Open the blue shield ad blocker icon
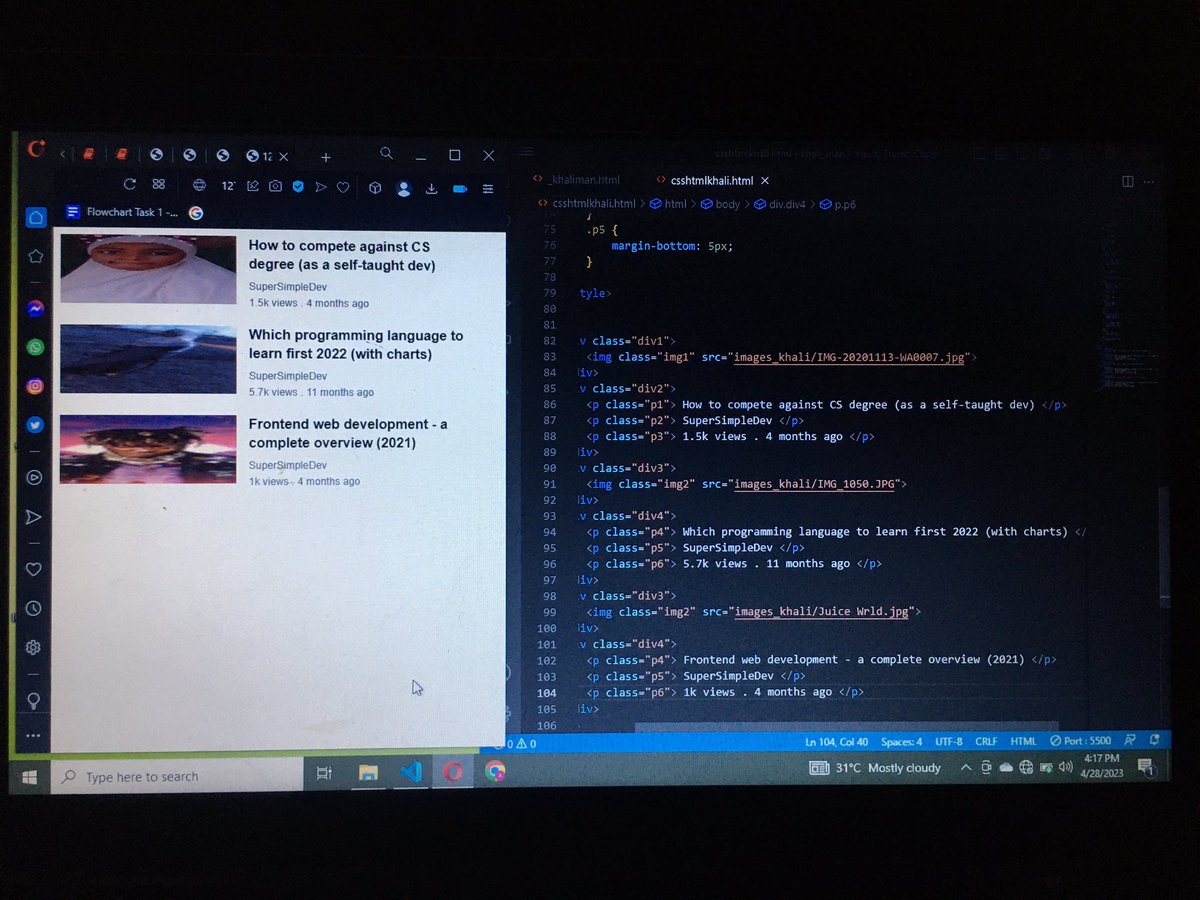The width and height of the screenshot is (1200, 900). point(298,186)
